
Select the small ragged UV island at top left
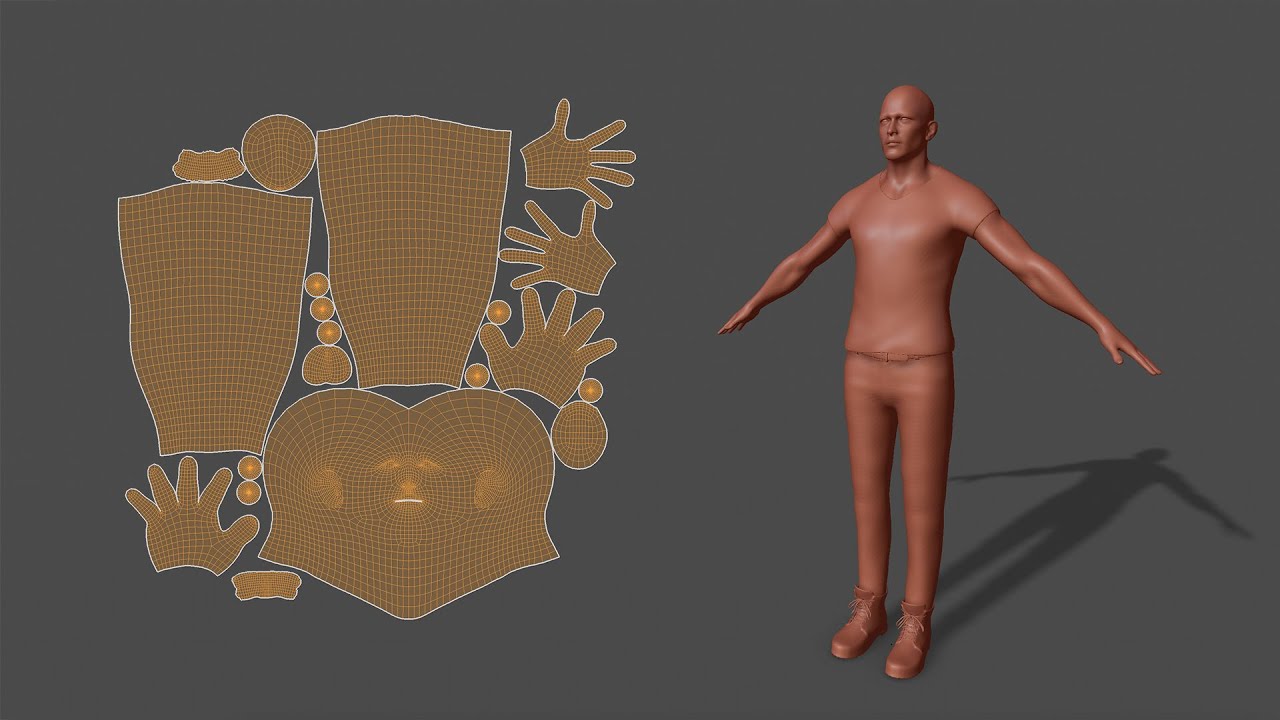[208, 164]
